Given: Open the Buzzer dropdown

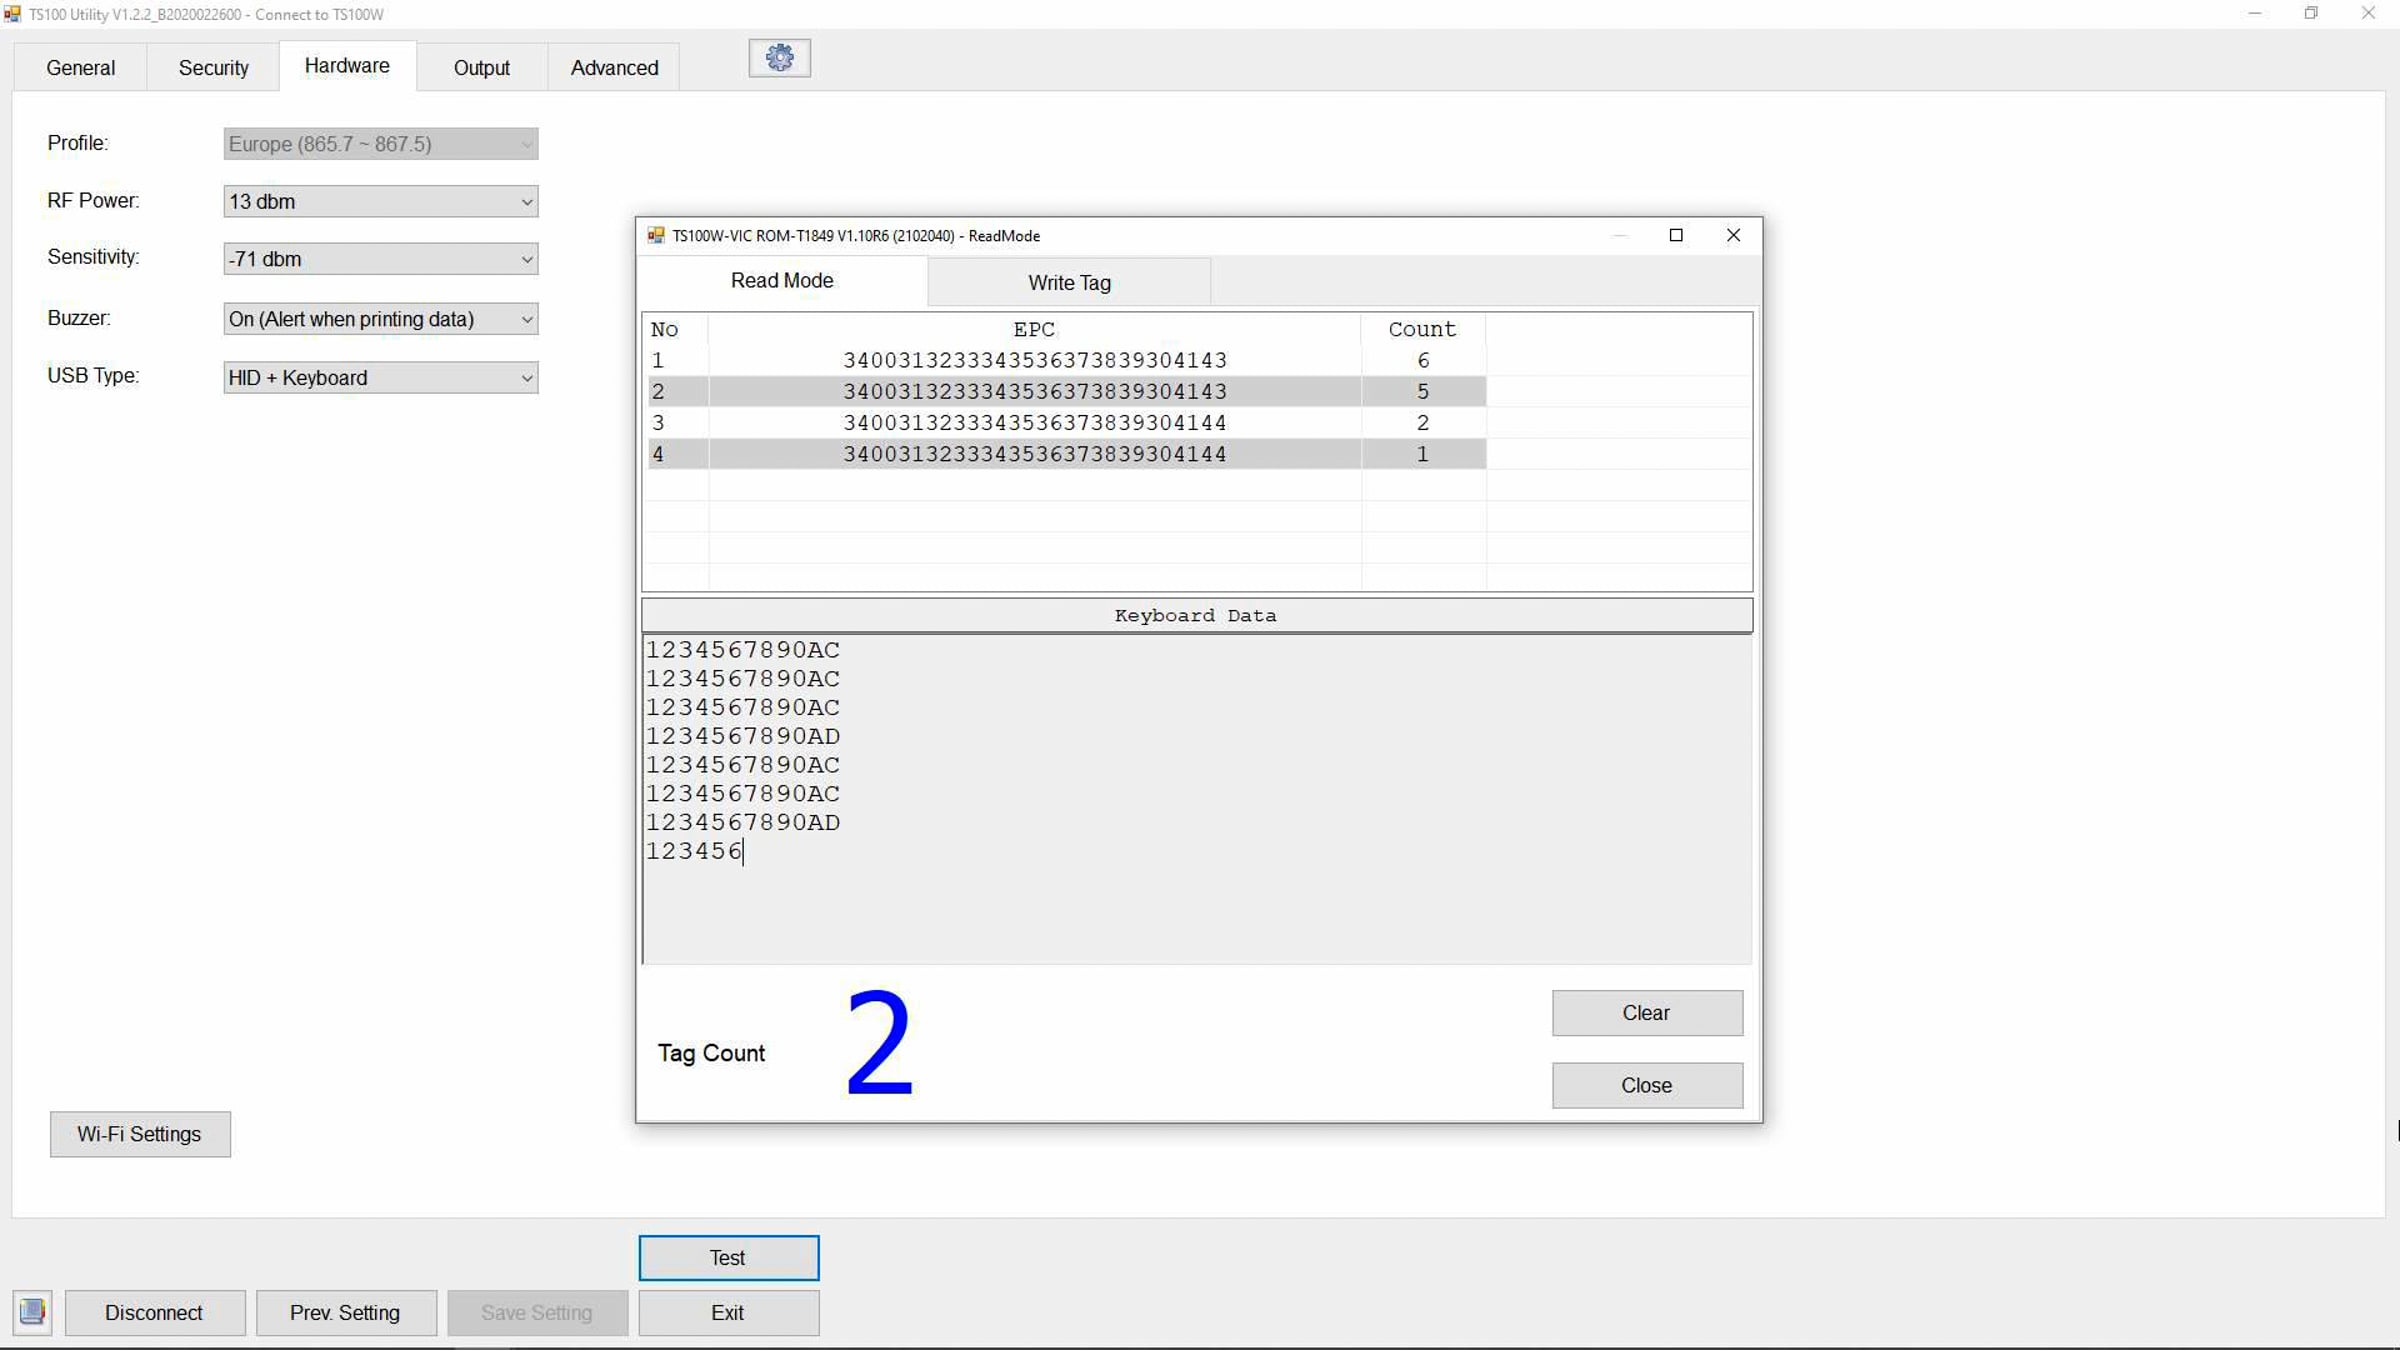Looking at the screenshot, I should click(381, 319).
